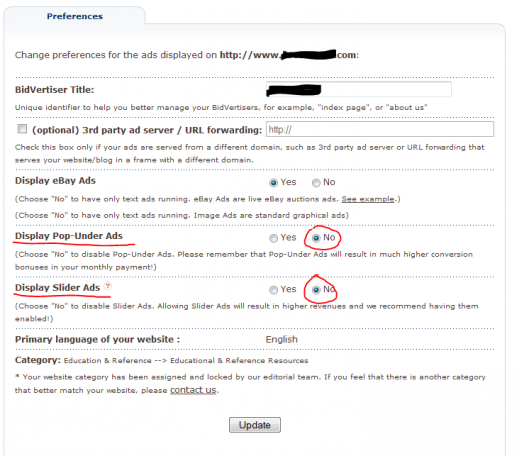The width and height of the screenshot is (524, 456).
Task: Focus the URL forwarding http:// field
Action: point(380,129)
